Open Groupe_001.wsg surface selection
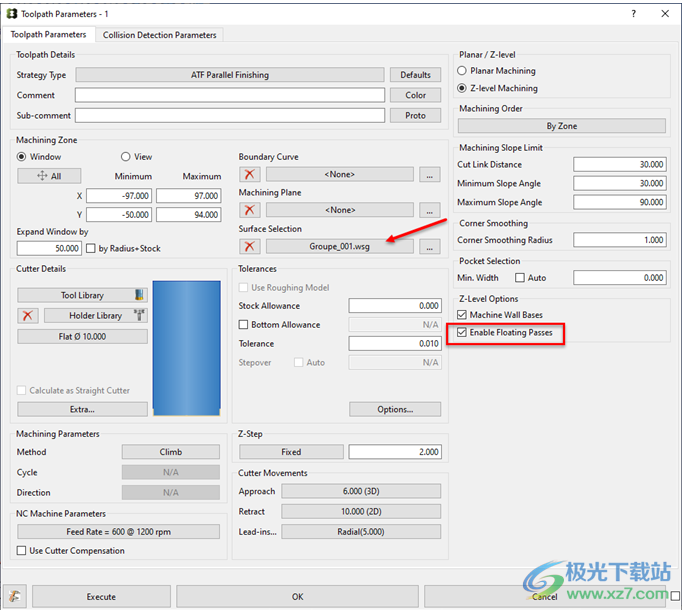The height and width of the screenshot is (610, 682). [340, 247]
